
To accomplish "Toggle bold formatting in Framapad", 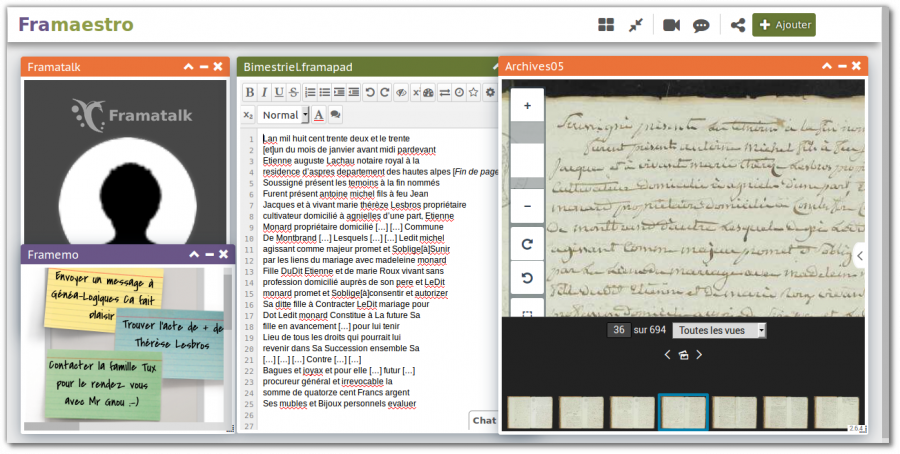I will point(250,92).
